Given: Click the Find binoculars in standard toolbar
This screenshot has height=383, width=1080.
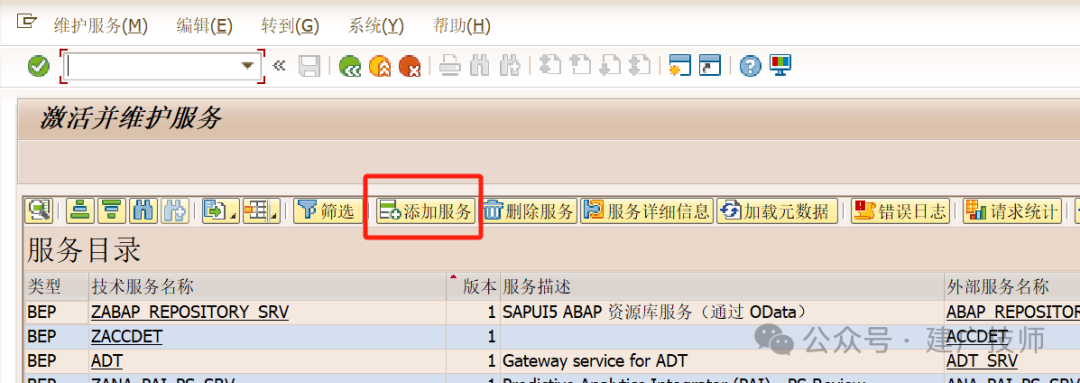Looking at the screenshot, I should pyautogui.click(x=479, y=66).
